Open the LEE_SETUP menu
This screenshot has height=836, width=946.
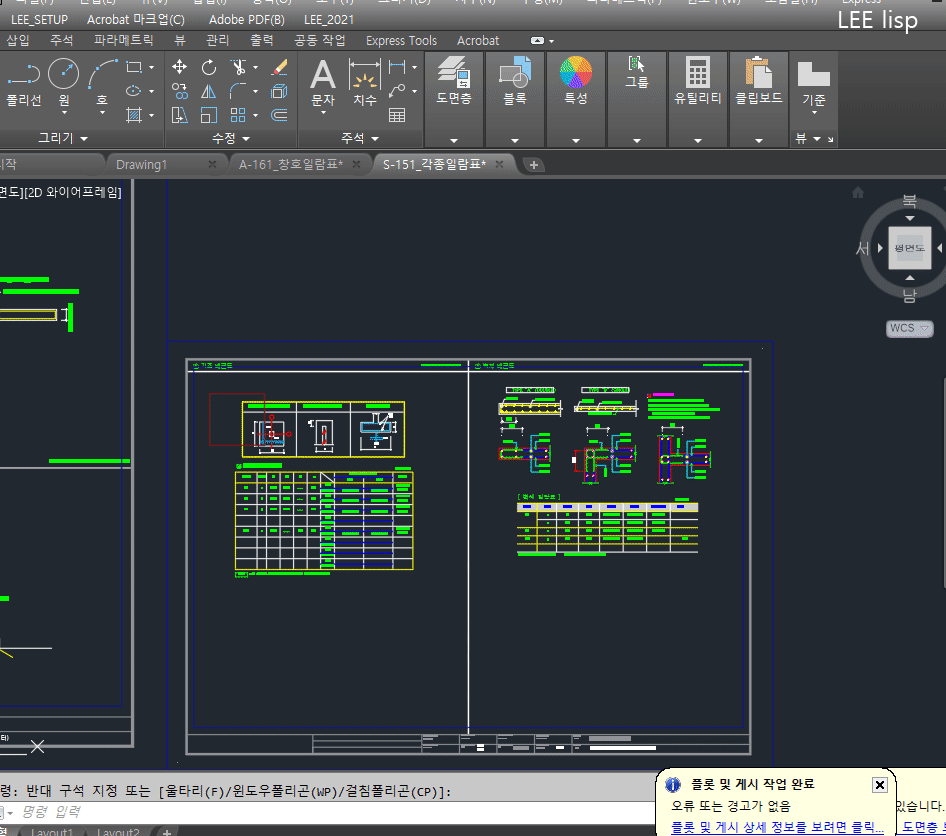pyautogui.click(x=39, y=19)
